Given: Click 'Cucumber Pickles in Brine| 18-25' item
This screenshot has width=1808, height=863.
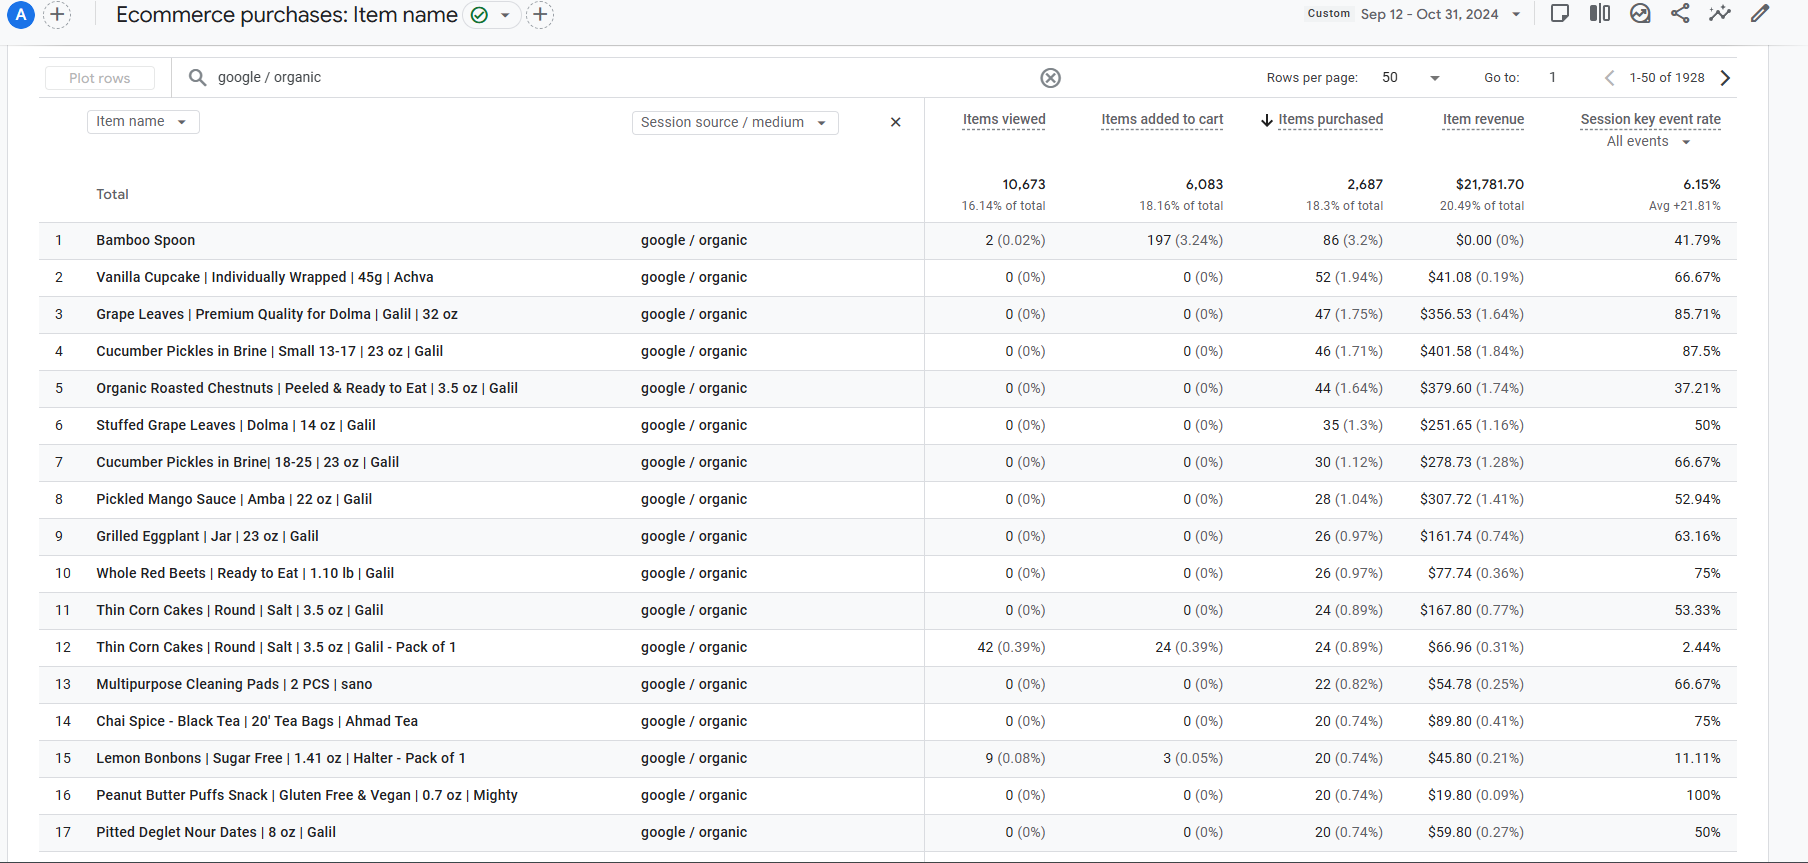Looking at the screenshot, I should click(x=248, y=463).
